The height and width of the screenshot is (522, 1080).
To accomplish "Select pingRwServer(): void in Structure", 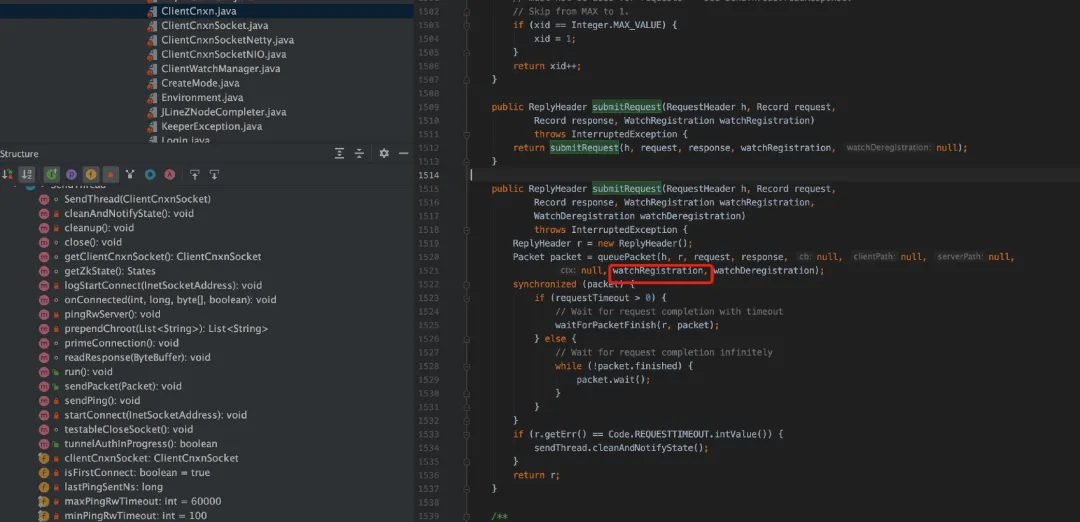I will pos(112,314).
